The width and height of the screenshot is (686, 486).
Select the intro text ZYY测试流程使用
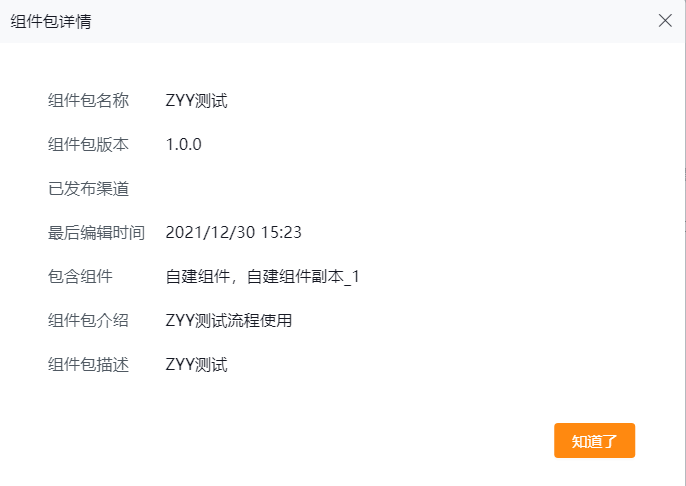pyautogui.click(x=229, y=320)
